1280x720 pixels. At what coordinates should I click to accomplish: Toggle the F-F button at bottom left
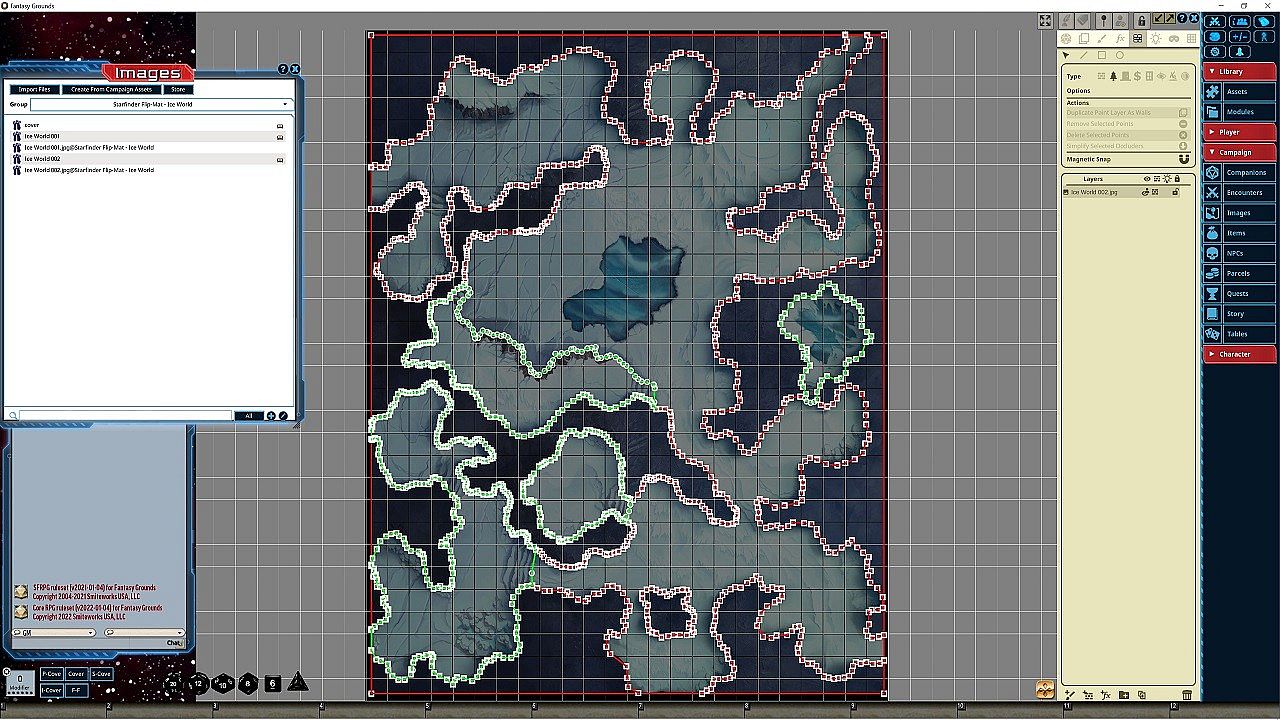pyautogui.click(x=76, y=690)
